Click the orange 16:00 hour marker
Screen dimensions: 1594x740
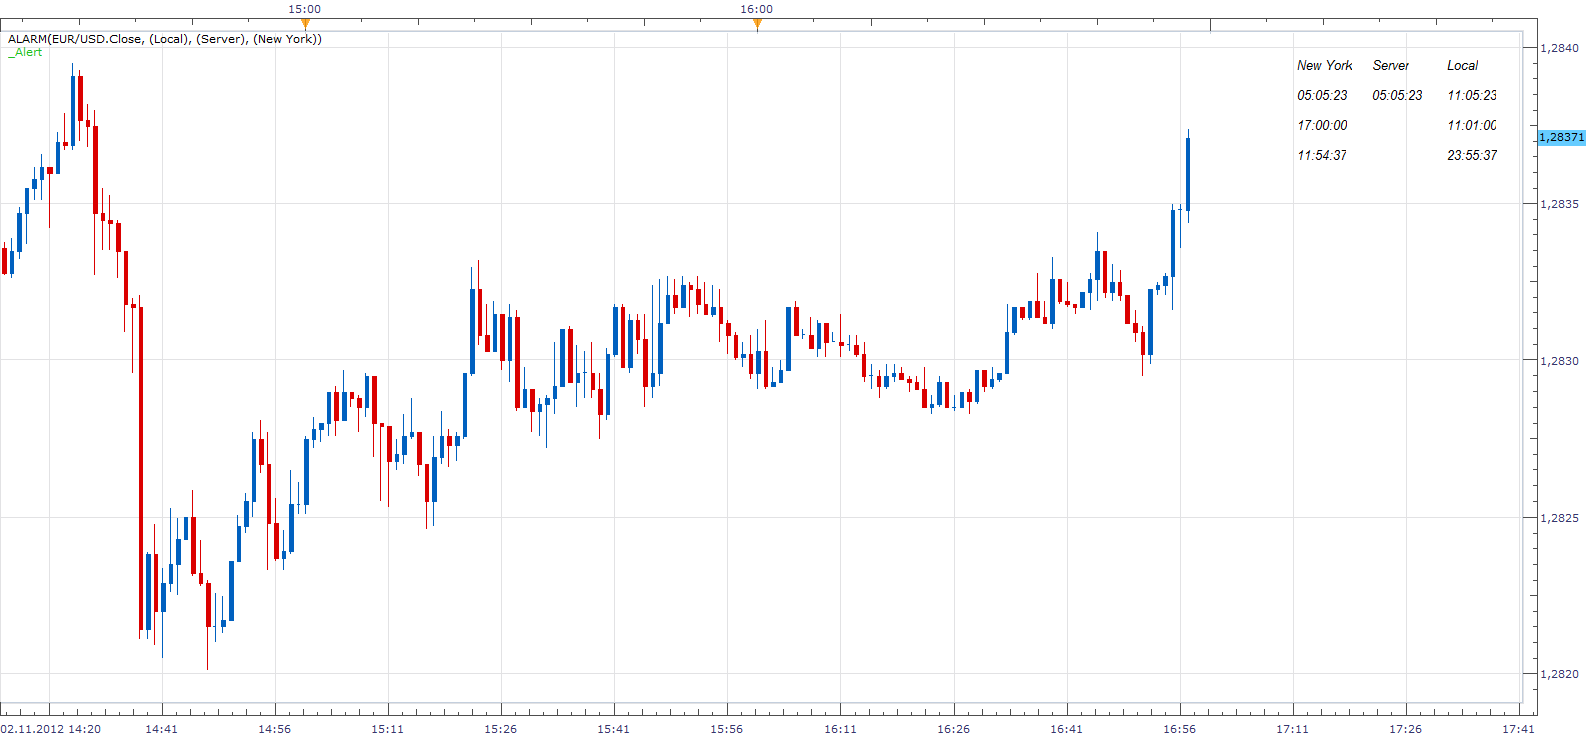pos(757,23)
